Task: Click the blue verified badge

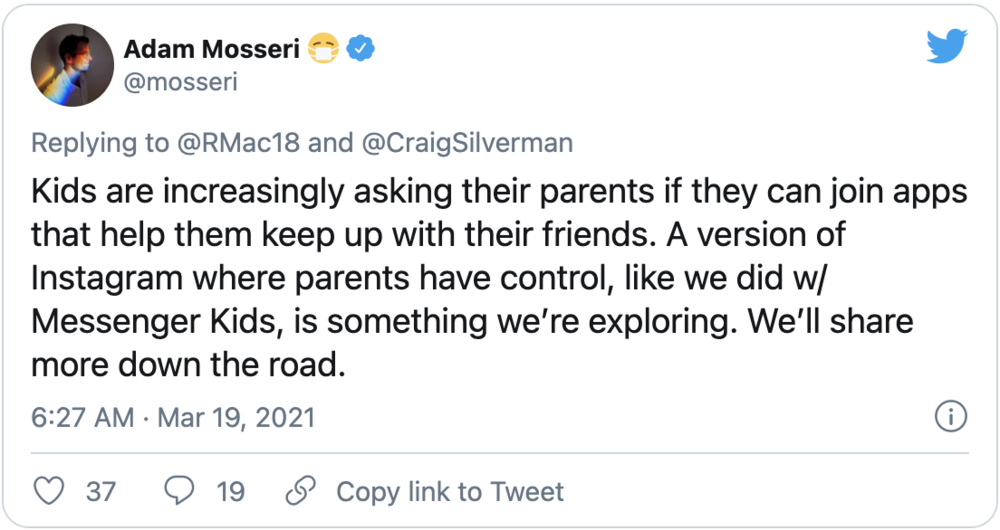Action: [360, 49]
